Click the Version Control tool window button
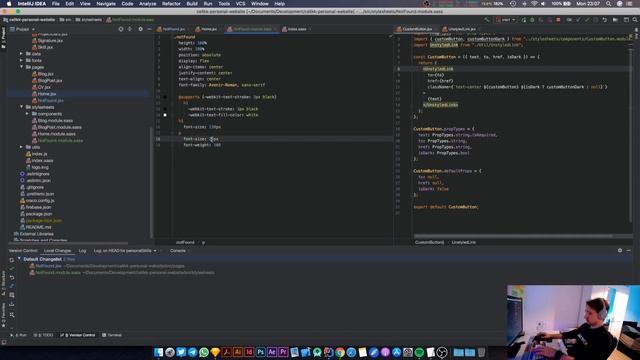The width and height of the screenshot is (640, 360). tap(78, 335)
